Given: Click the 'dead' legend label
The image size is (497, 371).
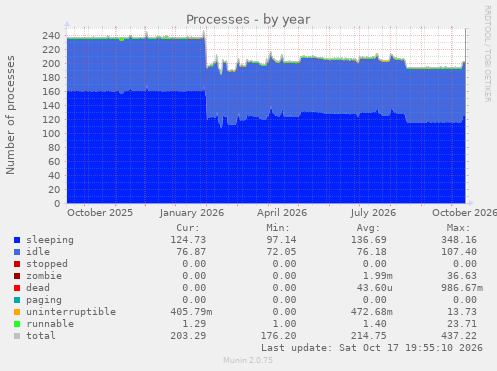Looking at the screenshot, I should (x=38, y=288).
